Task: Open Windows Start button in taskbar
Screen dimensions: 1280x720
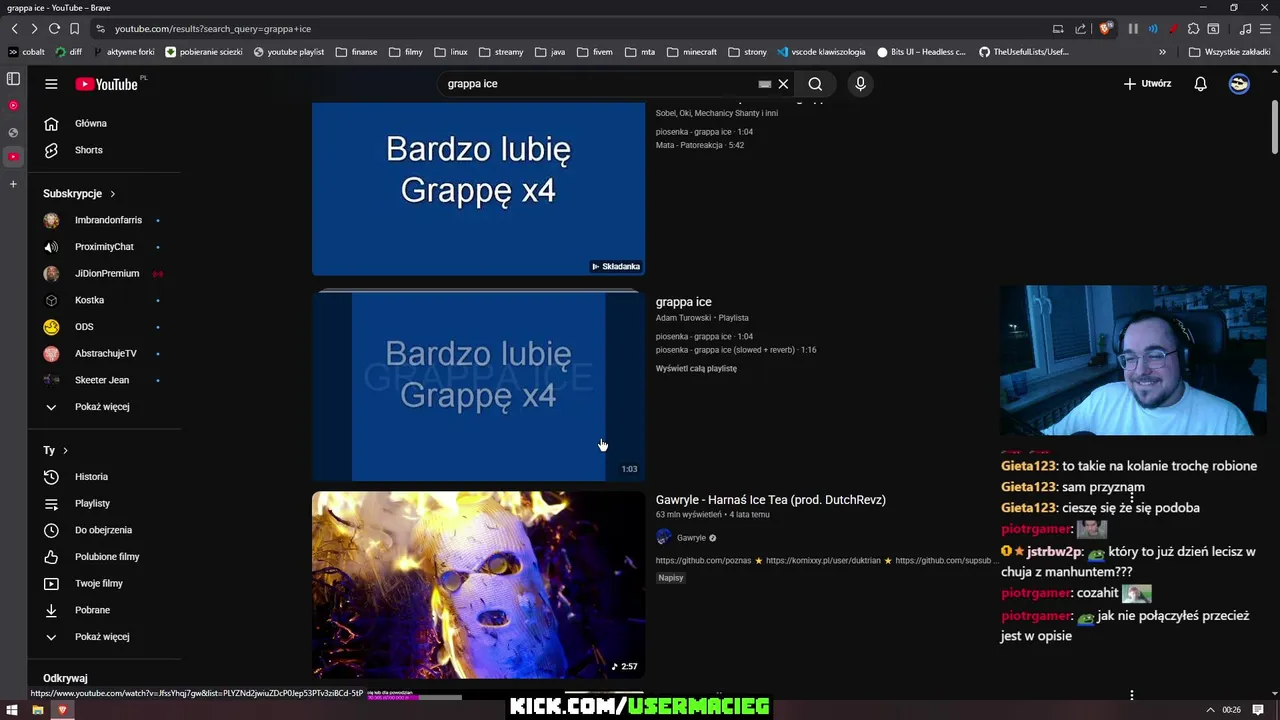Action: (x=11, y=710)
